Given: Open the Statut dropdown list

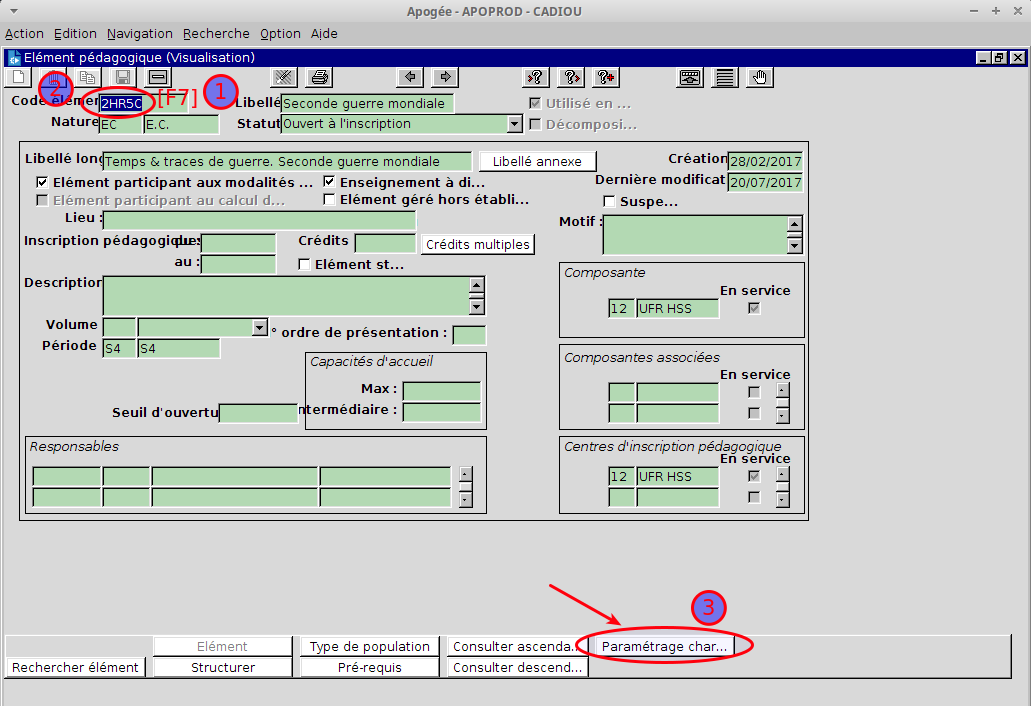Looking at the screenshot, I should coord(515,125).
